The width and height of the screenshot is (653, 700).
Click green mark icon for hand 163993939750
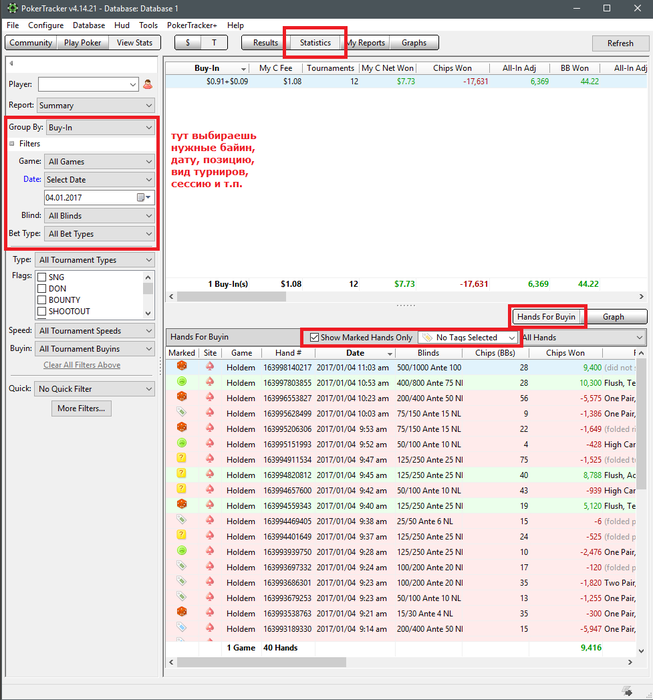[x=182, y=550]
